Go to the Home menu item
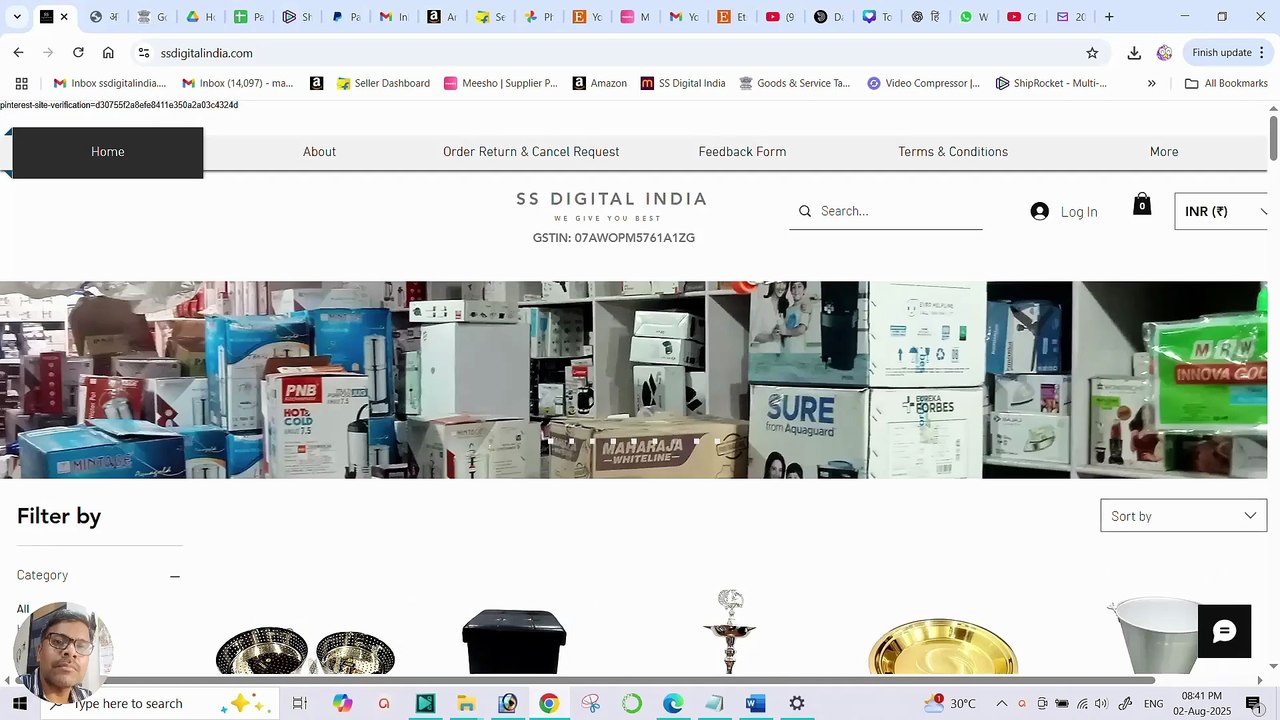Viewport: 1280px width, 720px height. (x=108, y=152)
